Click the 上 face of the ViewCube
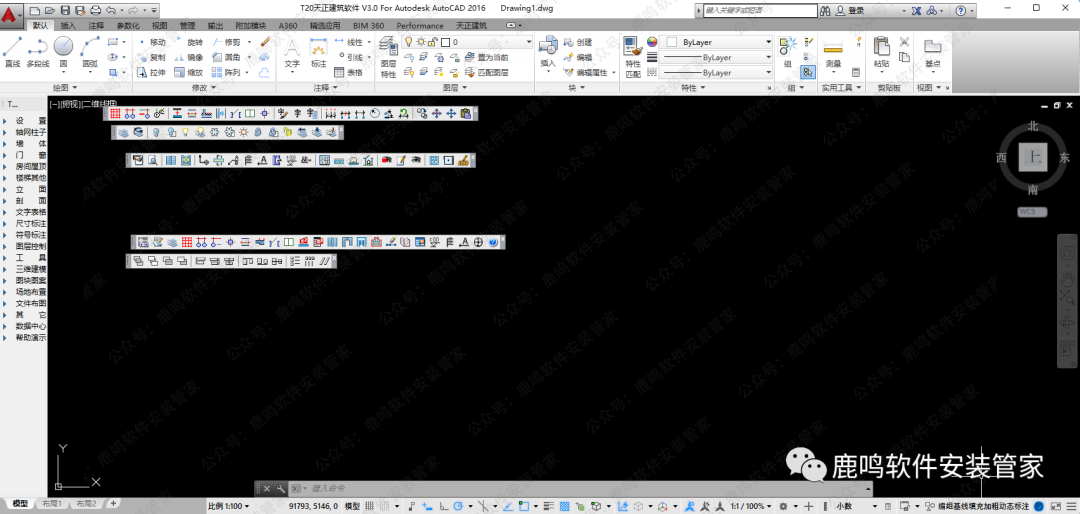1080x514 pixels. [1032, 158]
